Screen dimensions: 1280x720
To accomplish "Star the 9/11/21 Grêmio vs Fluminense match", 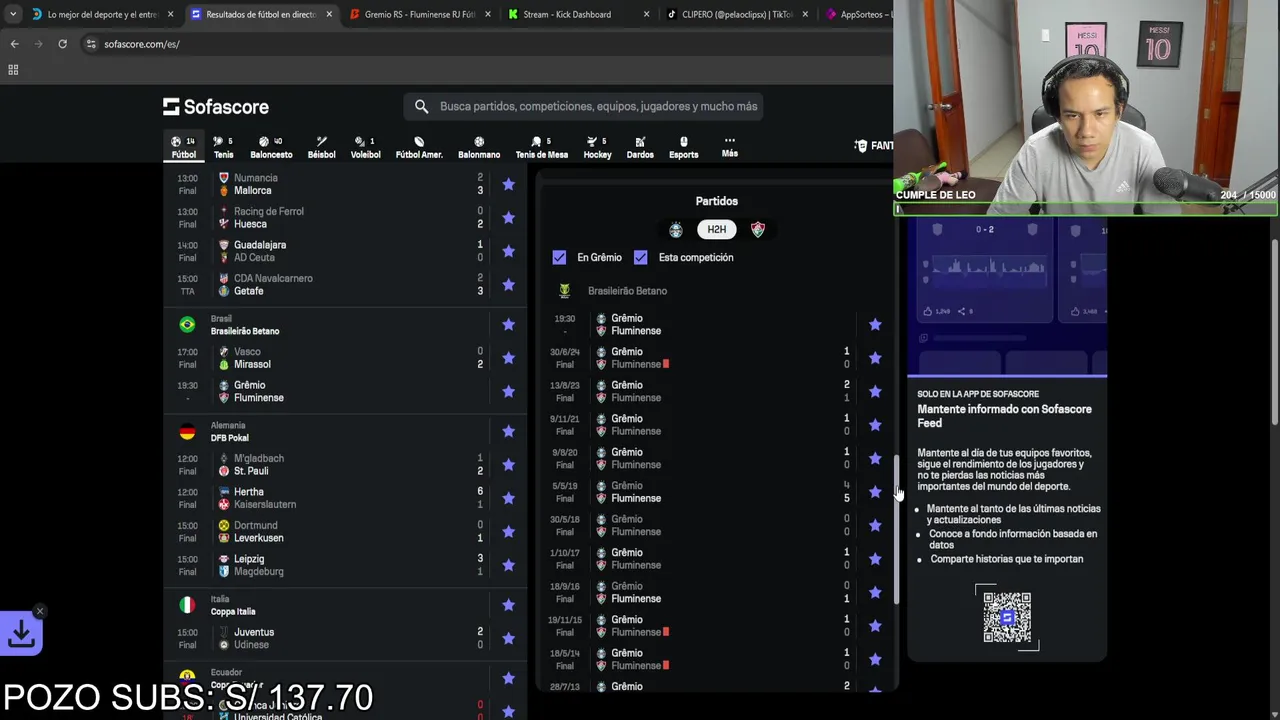I will tap(875, 425).
